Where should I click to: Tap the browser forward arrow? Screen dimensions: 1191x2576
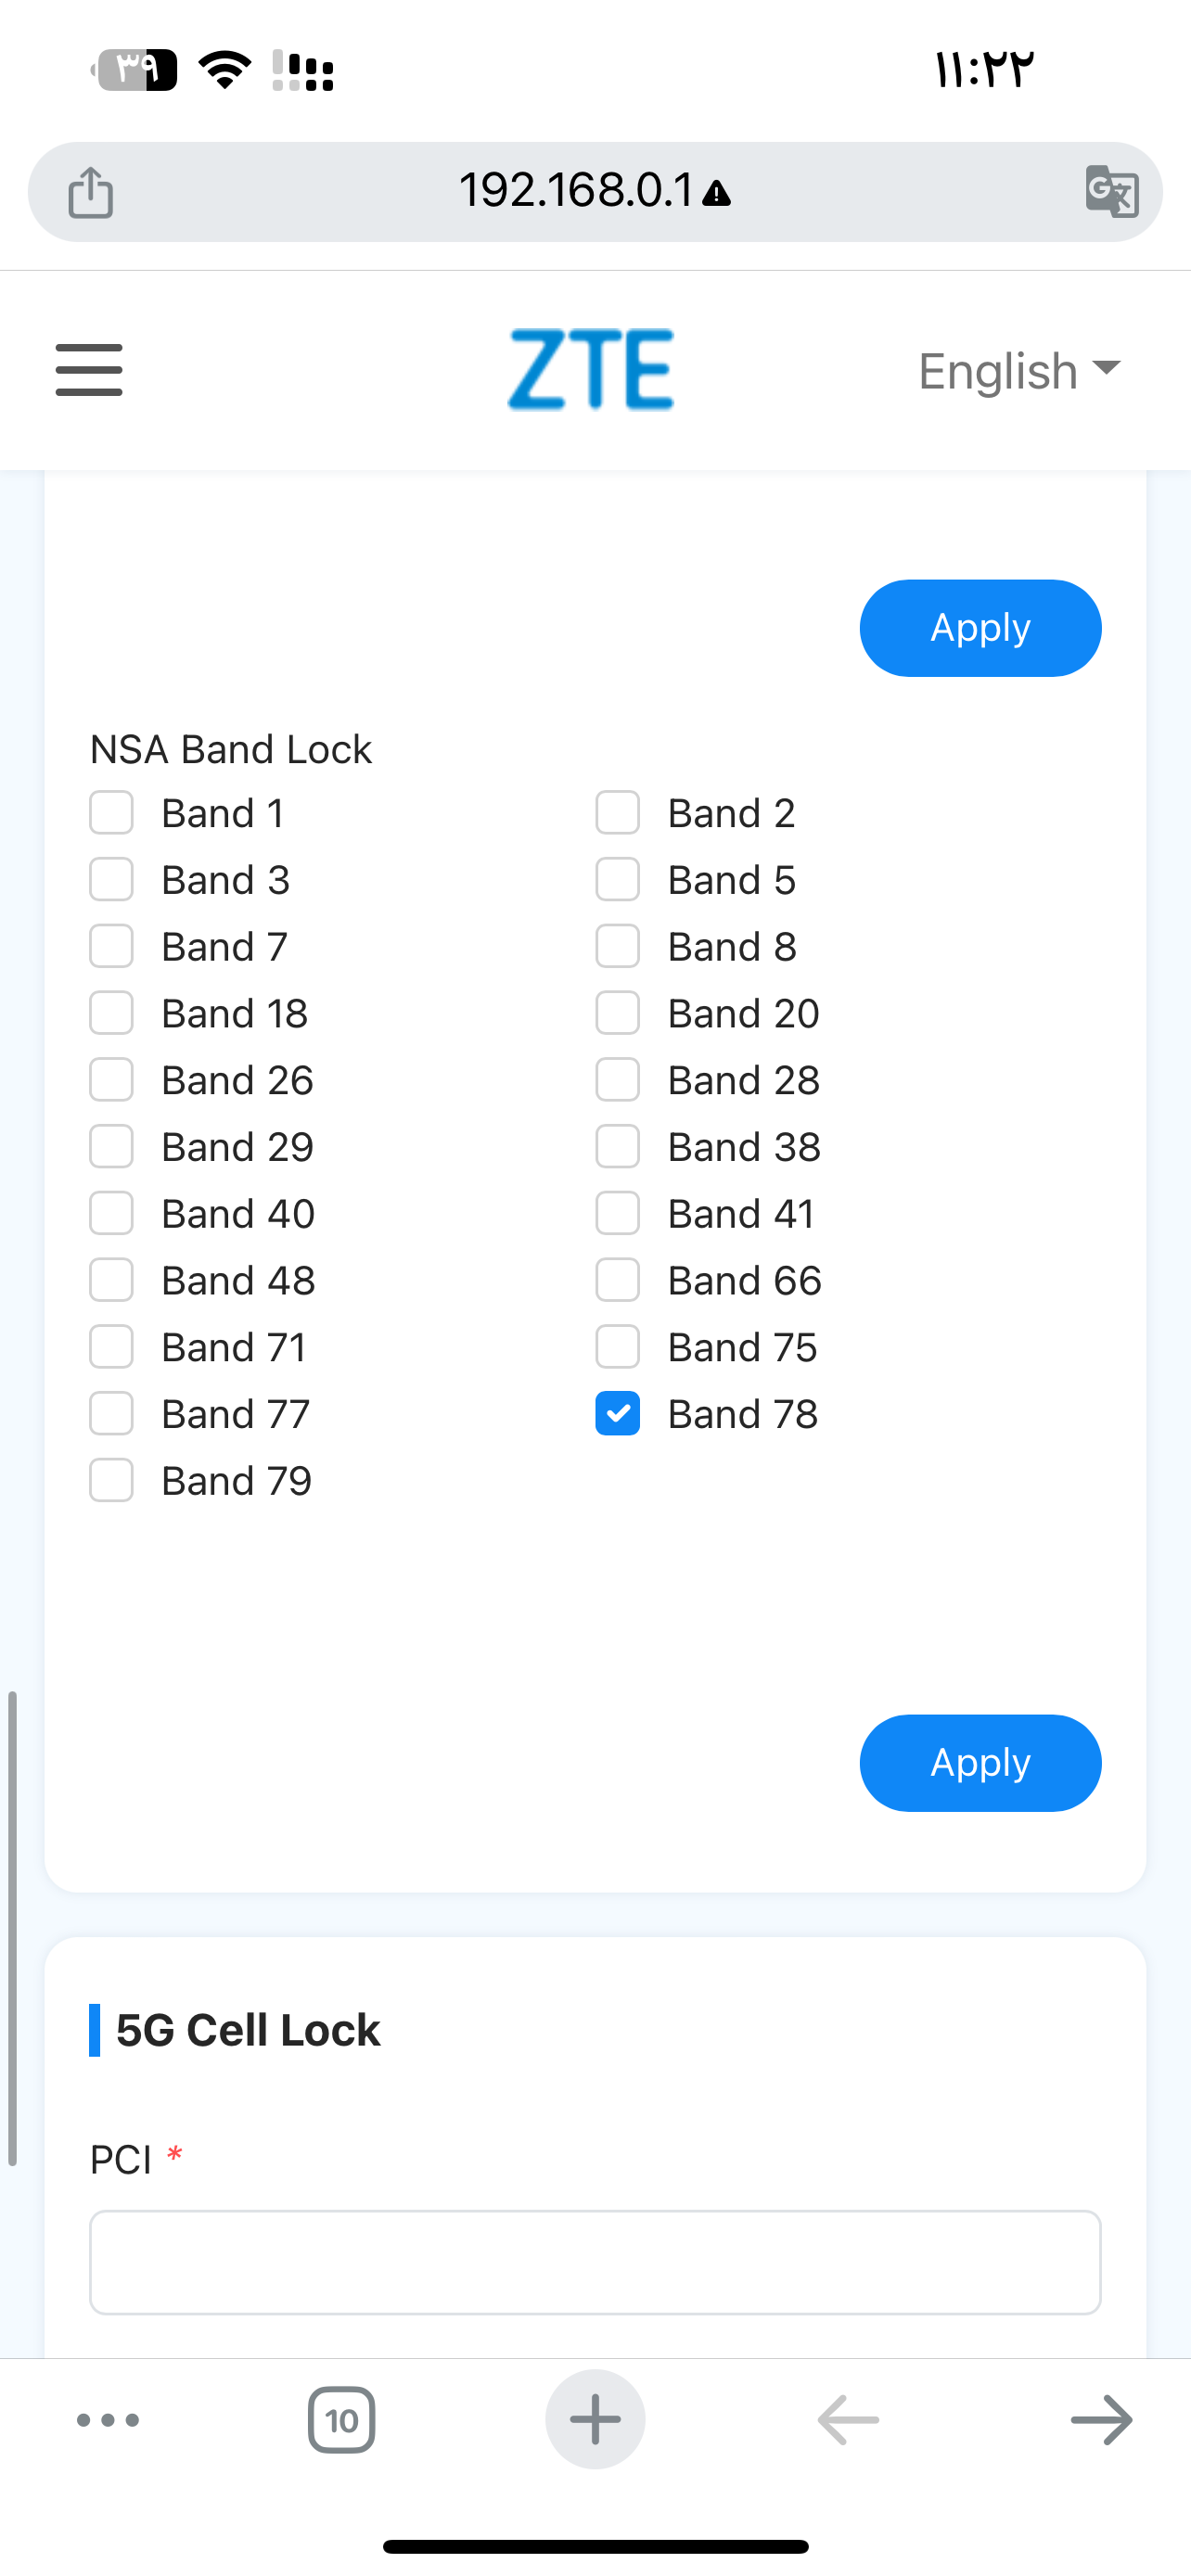pyautogui.click(x=1101, y=2420)
